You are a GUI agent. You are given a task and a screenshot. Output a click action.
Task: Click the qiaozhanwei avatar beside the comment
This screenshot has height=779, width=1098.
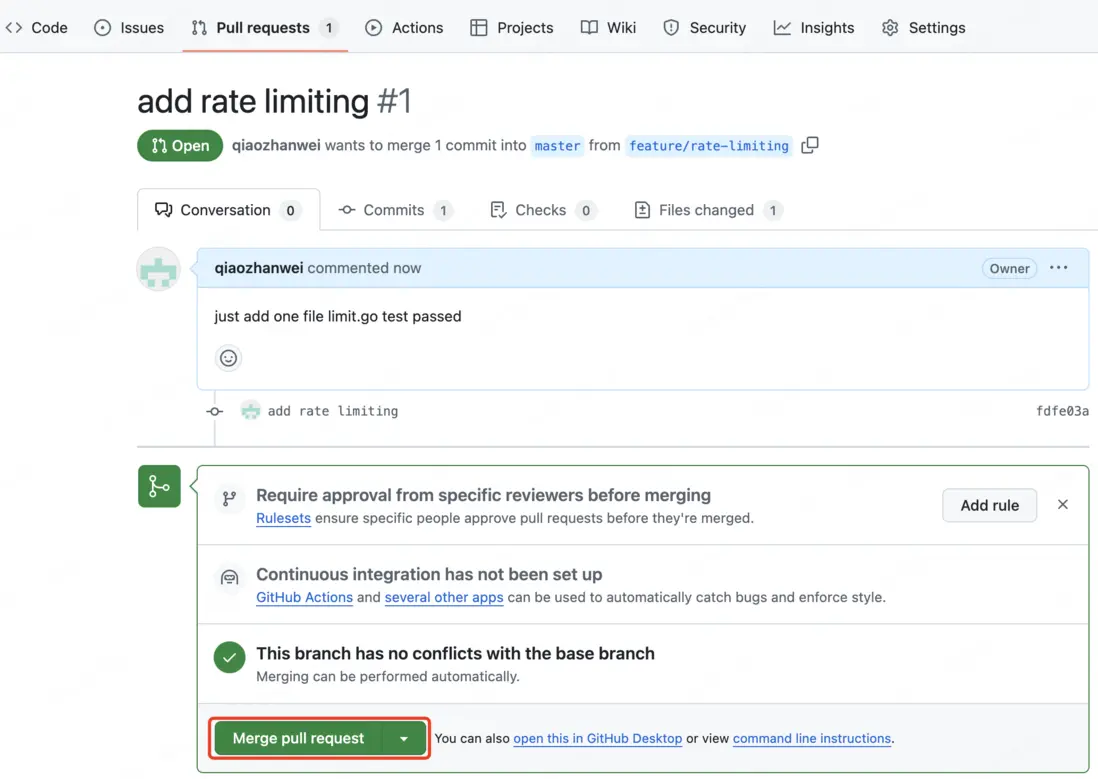coord(158,269)
